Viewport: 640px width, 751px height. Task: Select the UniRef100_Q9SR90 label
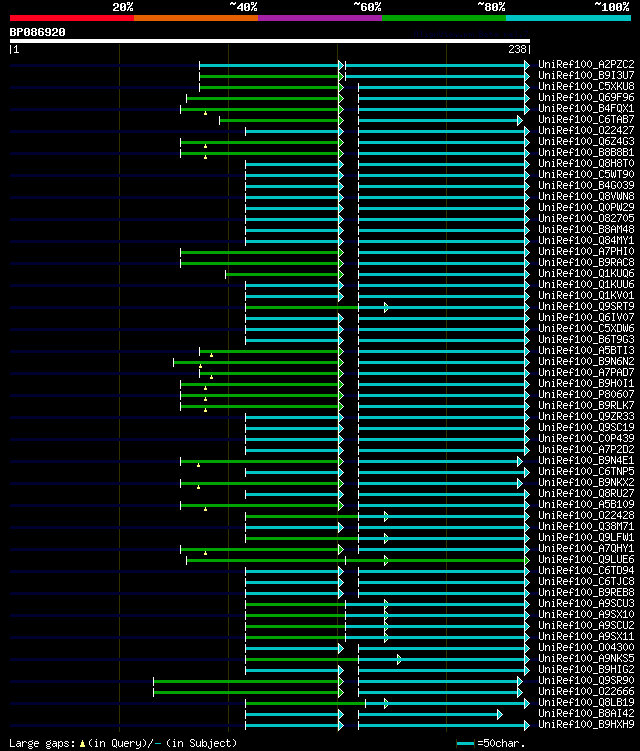click(586, 681)
